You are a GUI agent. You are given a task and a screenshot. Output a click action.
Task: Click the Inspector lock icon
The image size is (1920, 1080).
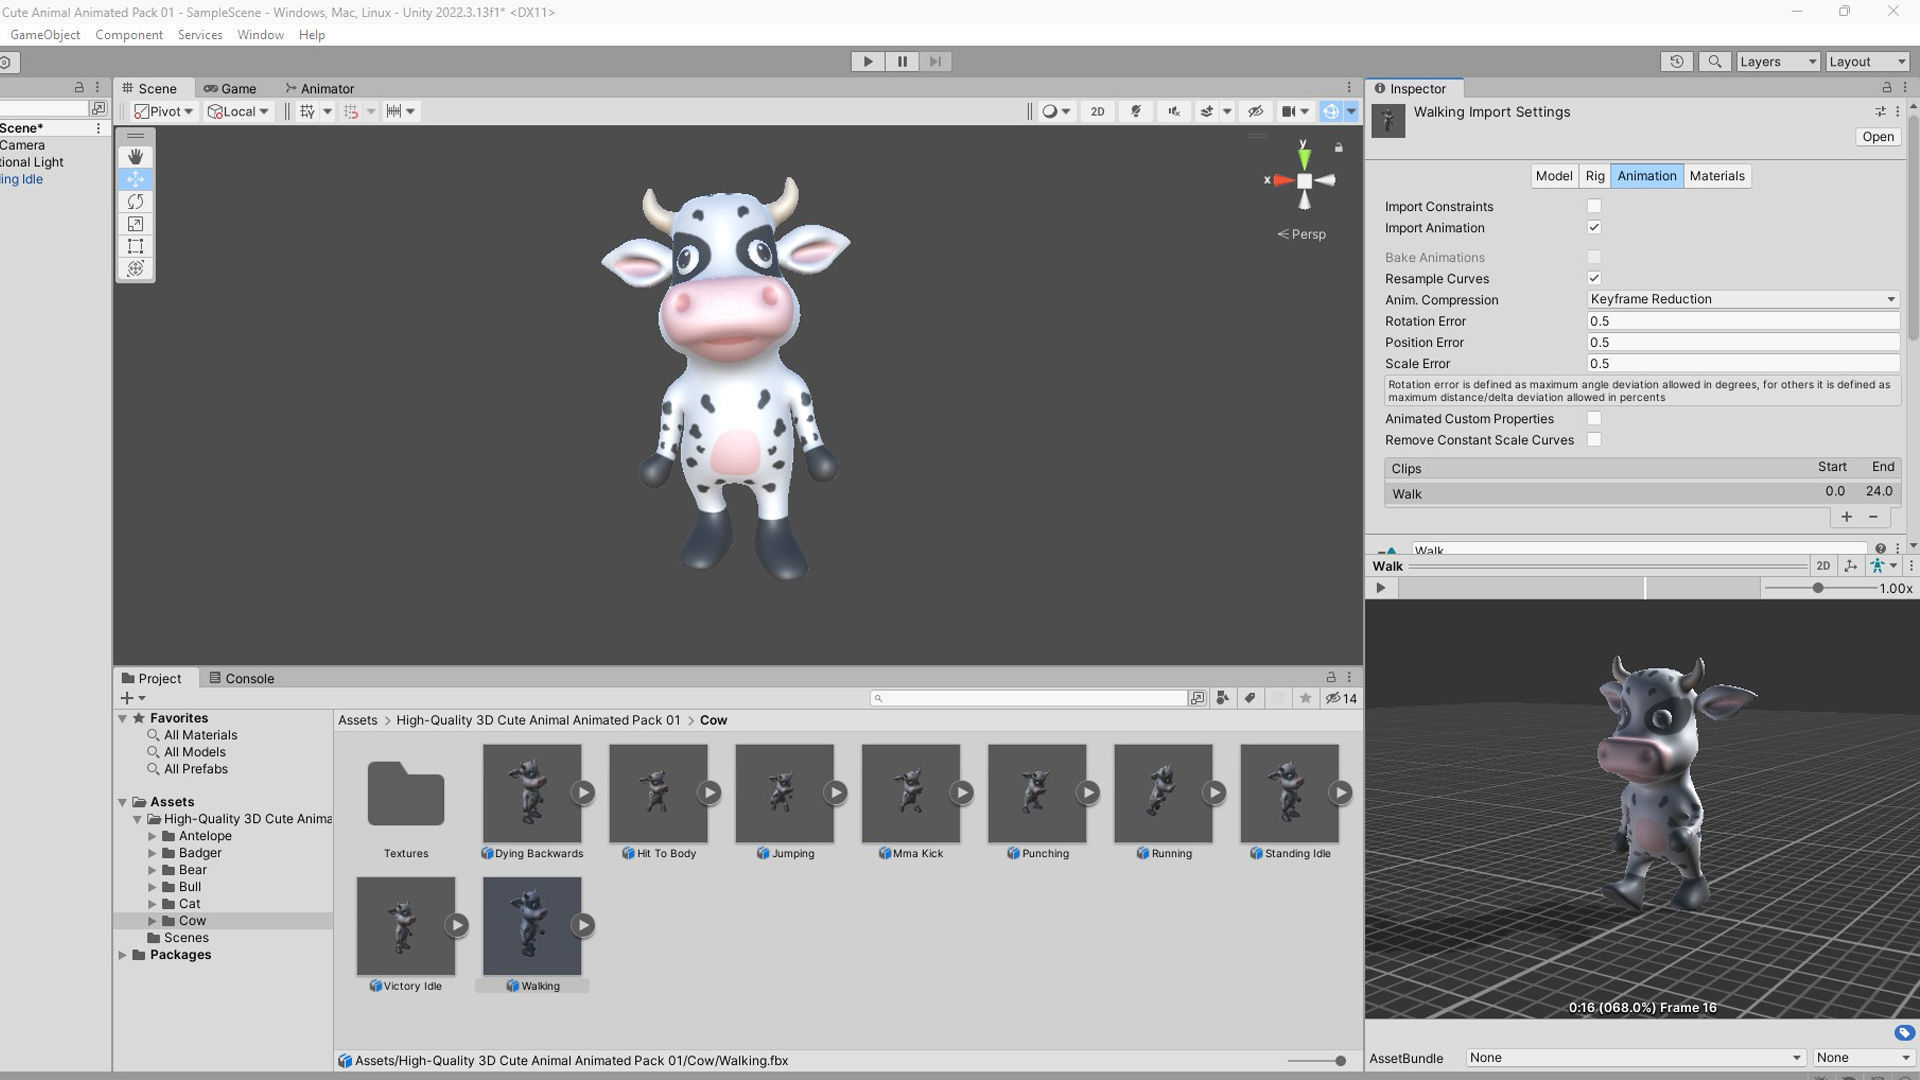pos(1886,88)
